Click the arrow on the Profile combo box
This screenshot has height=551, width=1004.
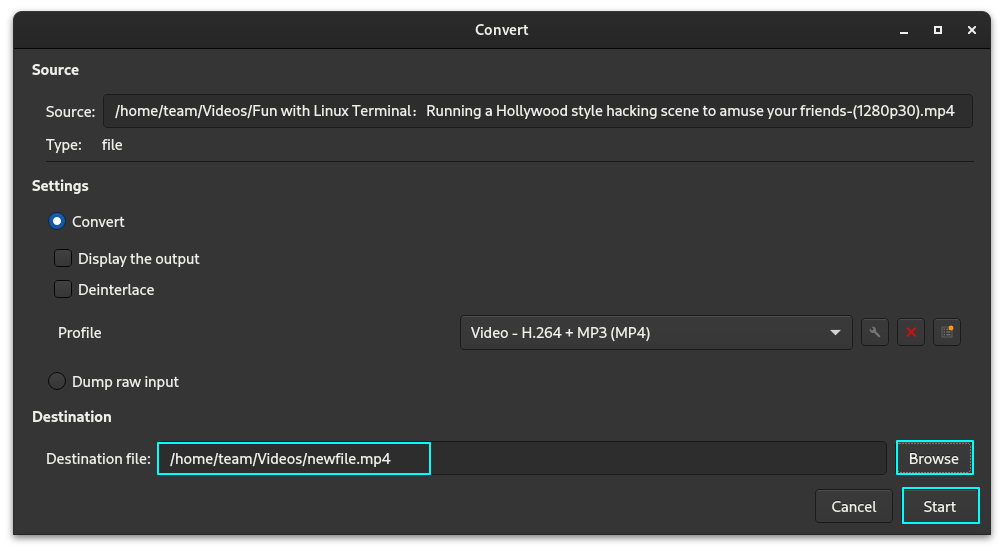835,333
